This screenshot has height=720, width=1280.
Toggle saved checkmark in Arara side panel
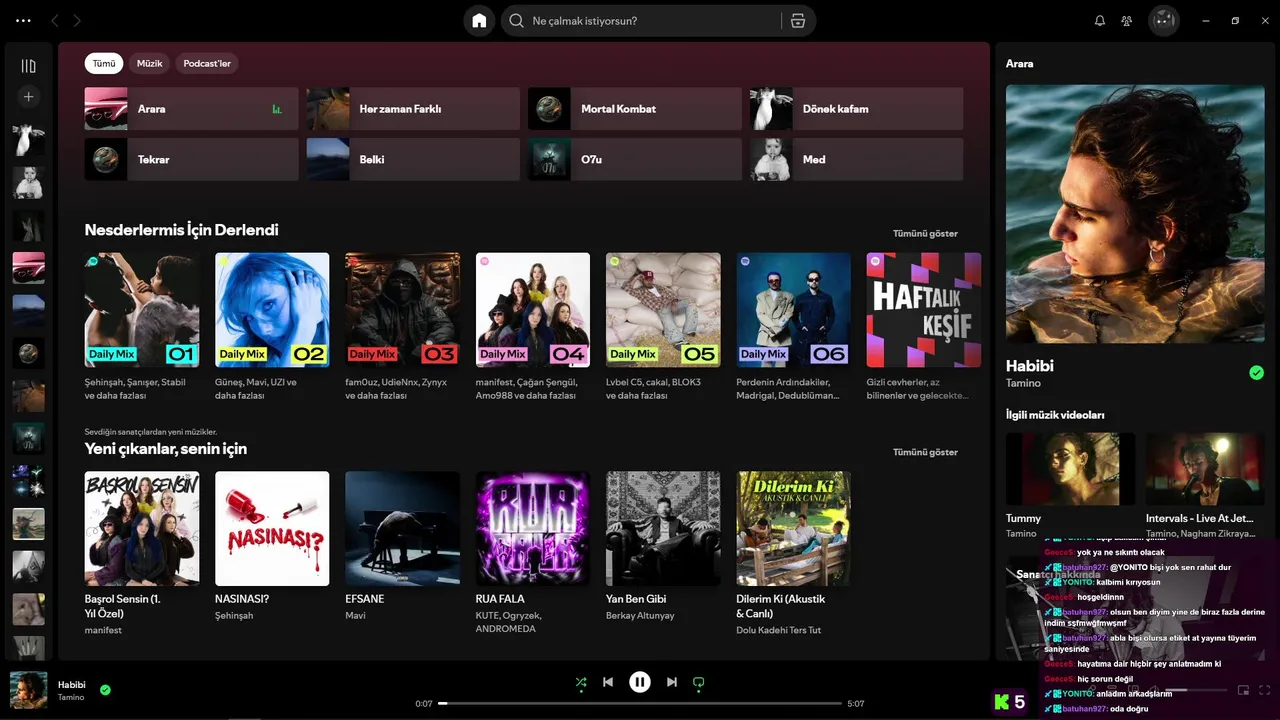pyautogui.click(x=1256, y=373)
